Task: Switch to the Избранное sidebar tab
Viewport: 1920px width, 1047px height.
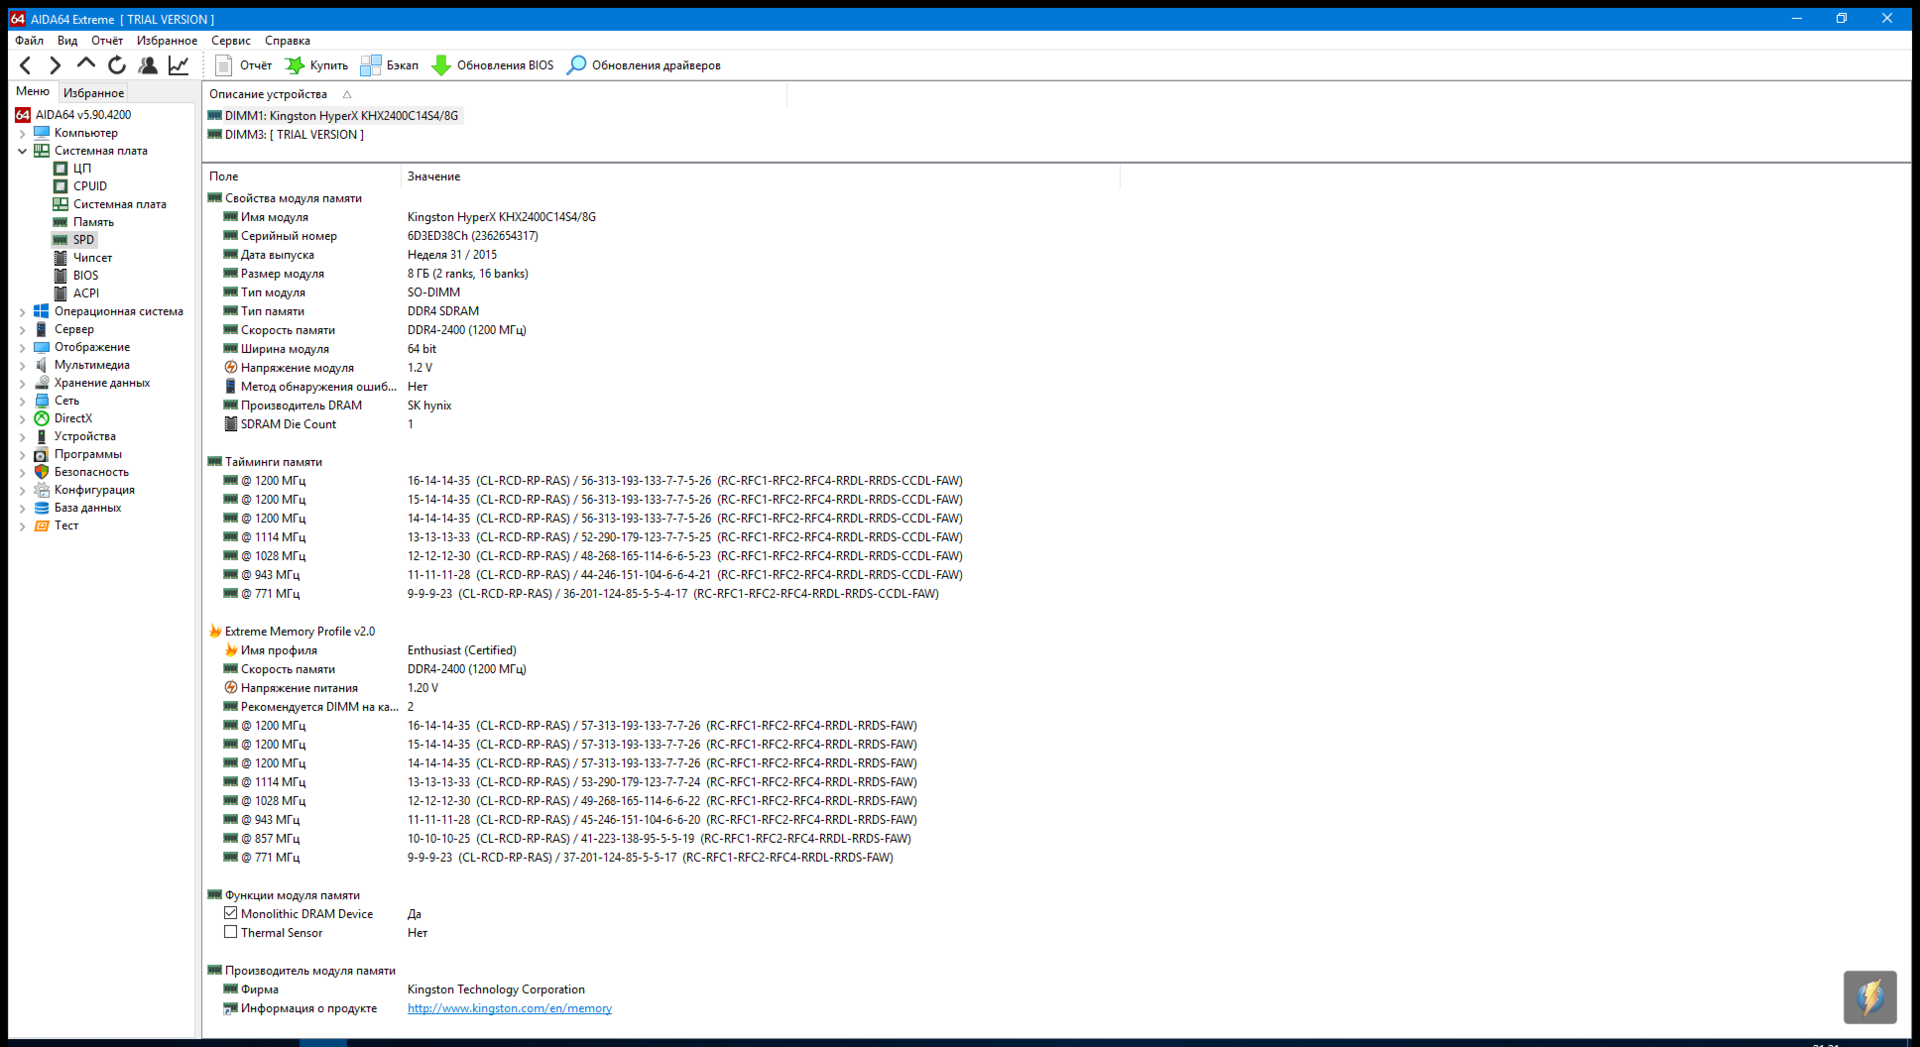Action: pos(93,93)
